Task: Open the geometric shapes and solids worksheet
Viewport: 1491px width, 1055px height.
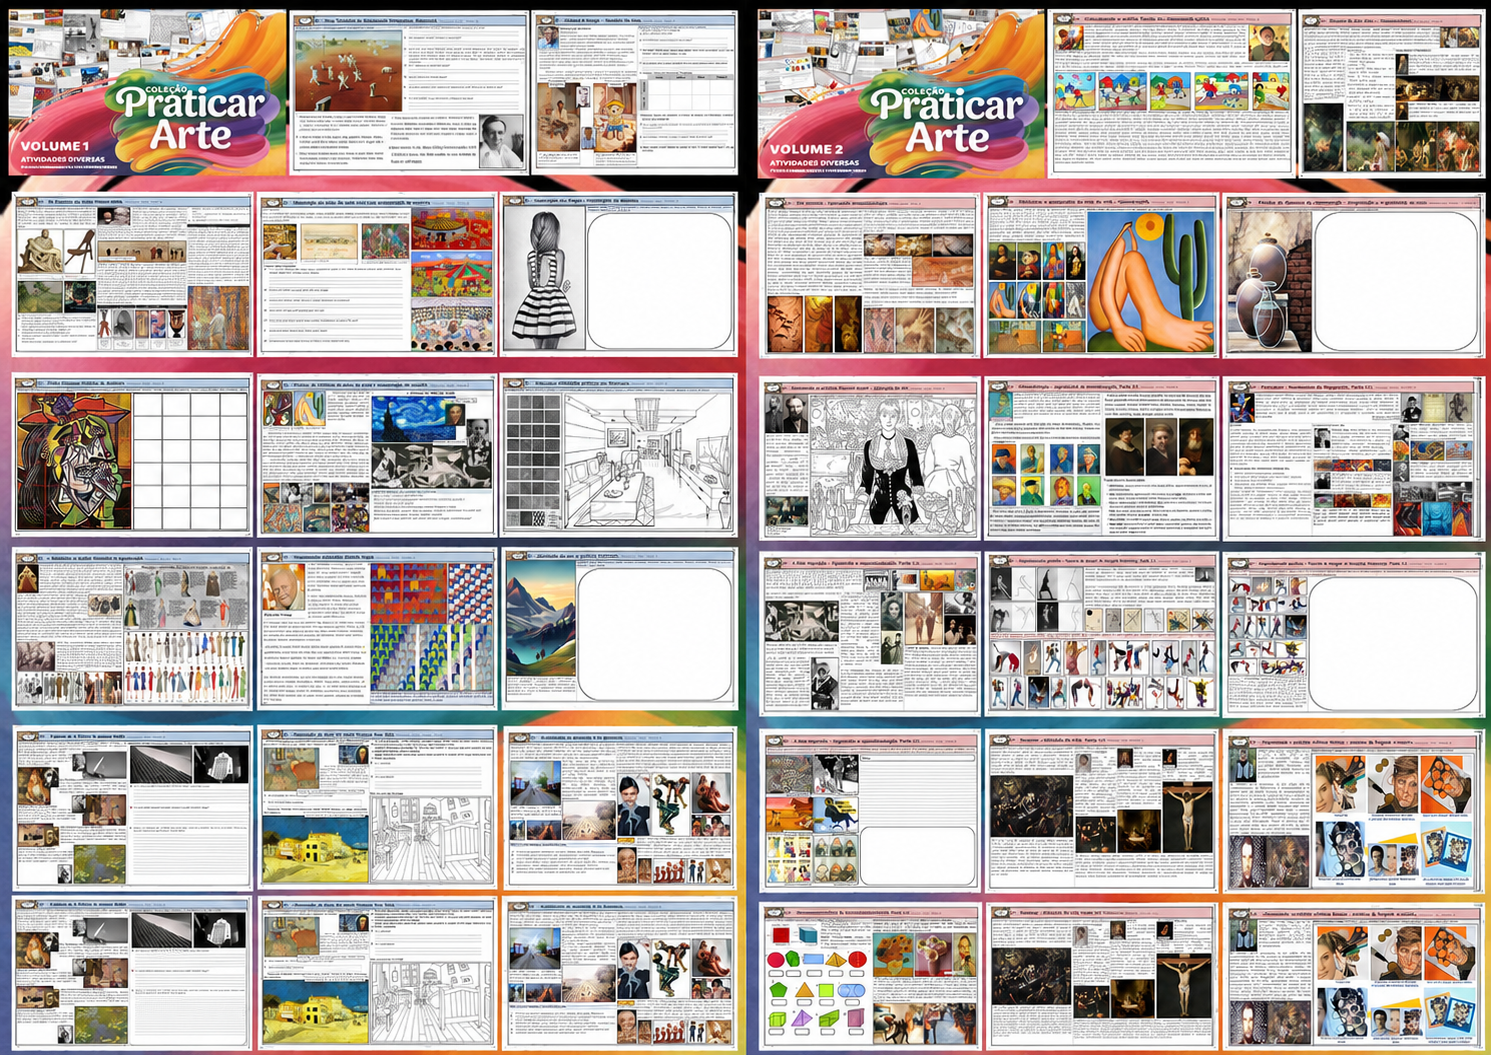Action: 869,978
